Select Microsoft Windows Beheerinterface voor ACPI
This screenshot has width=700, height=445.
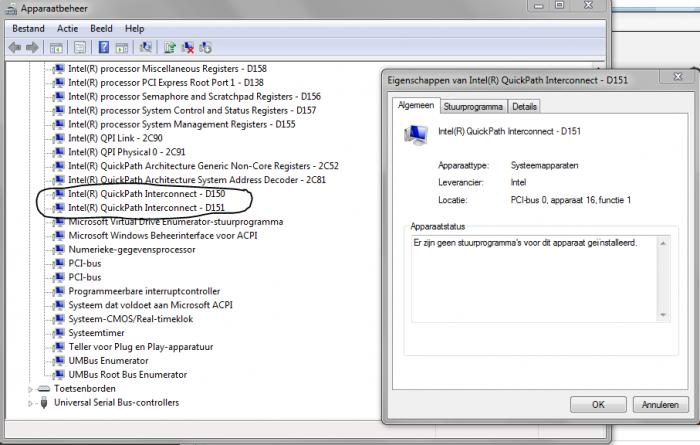162,236
